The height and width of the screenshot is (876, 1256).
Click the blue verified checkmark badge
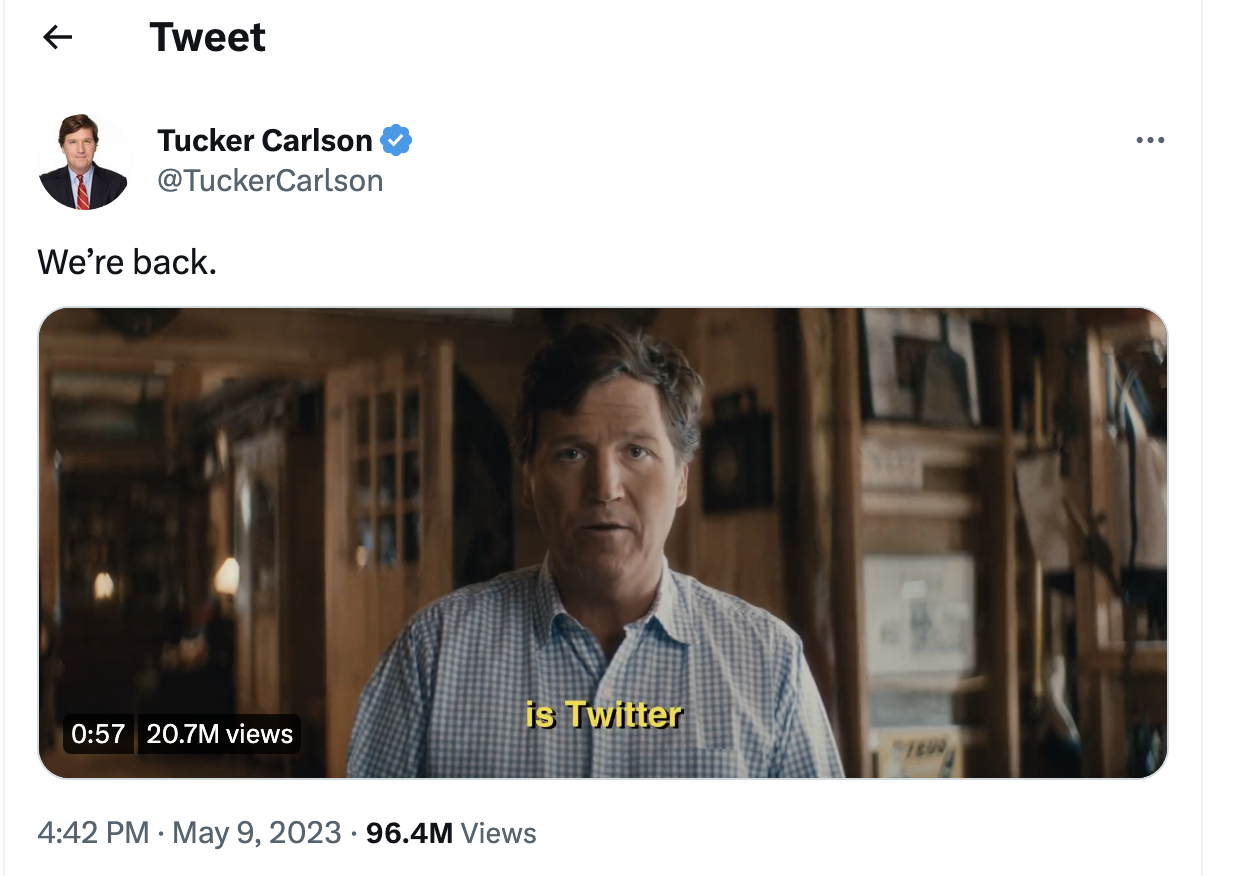(397, 141)
